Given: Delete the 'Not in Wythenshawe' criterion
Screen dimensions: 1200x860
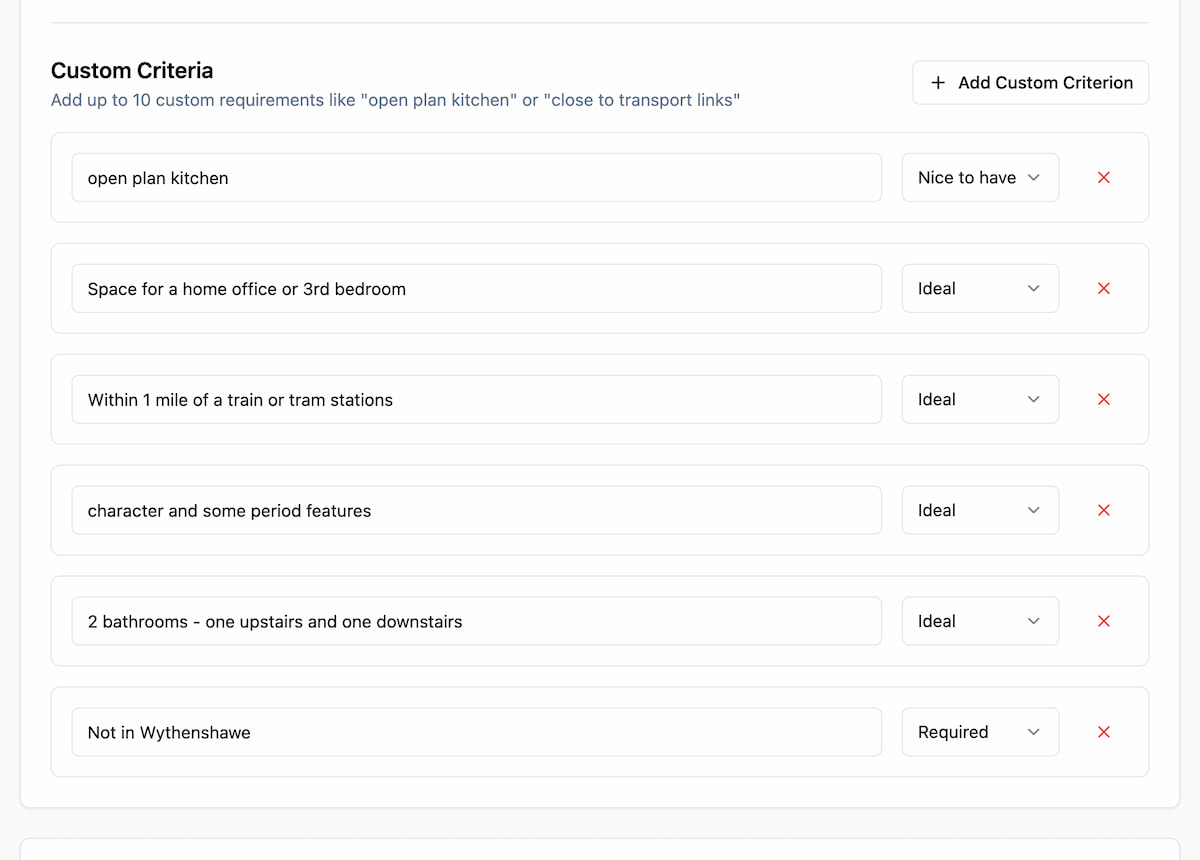Looking at the screenshot, I should 1104,733.
